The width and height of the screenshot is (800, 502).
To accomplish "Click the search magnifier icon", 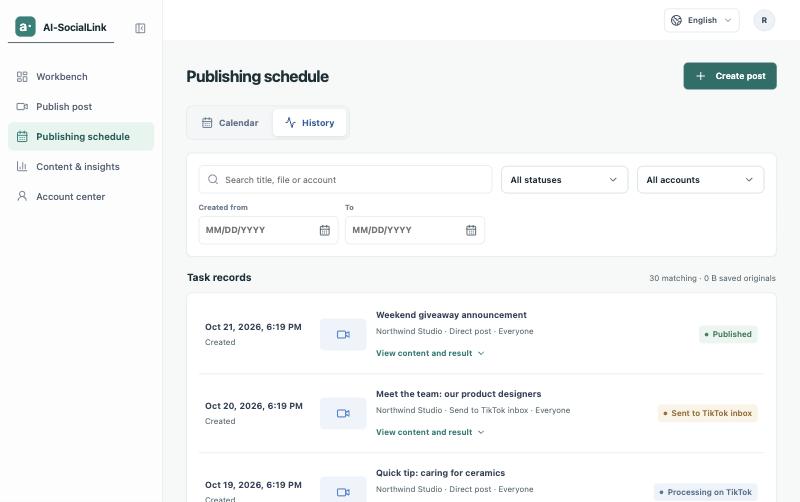I will point(213,180).
